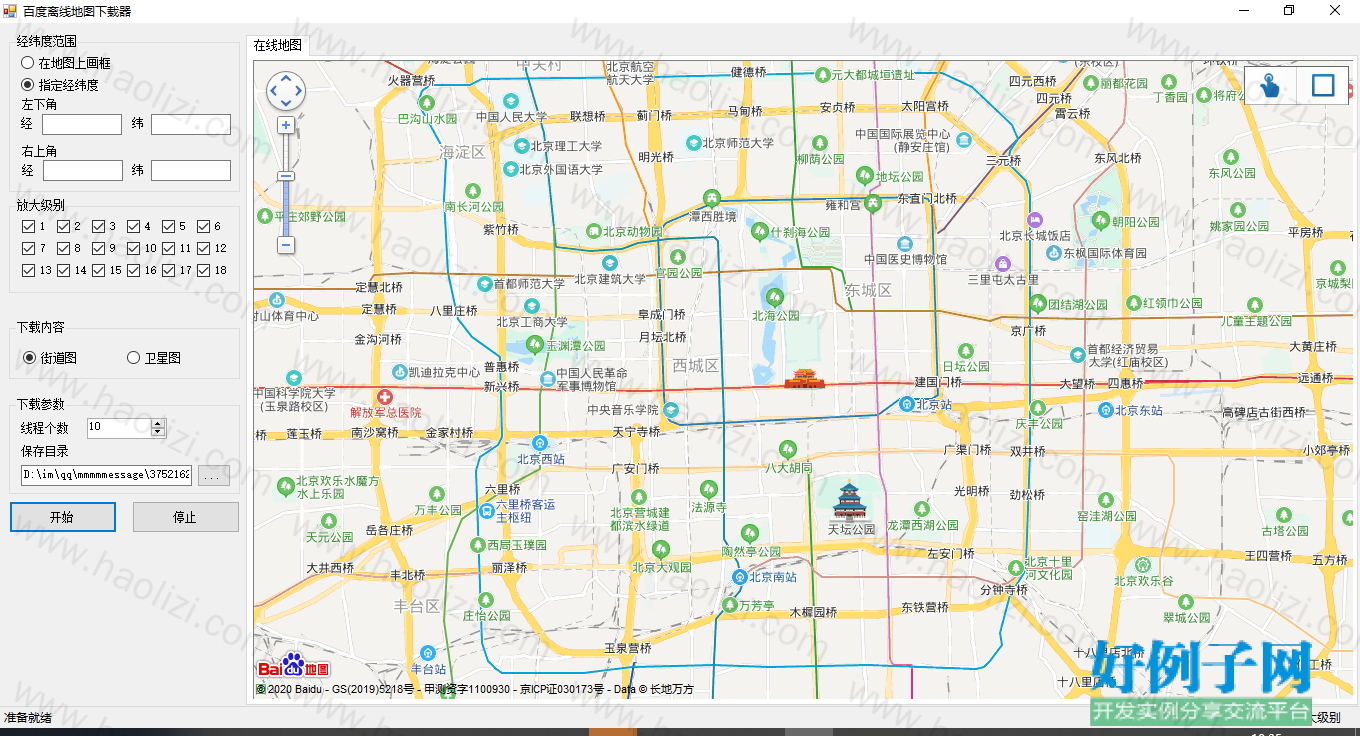Focus the 右上角 纬 latitude field
Viewport: 1360px width, 736px height.
click(191, 171)
